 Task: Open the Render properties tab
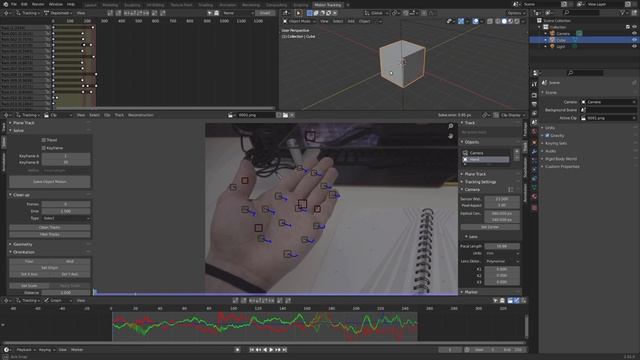coord(534,95)
